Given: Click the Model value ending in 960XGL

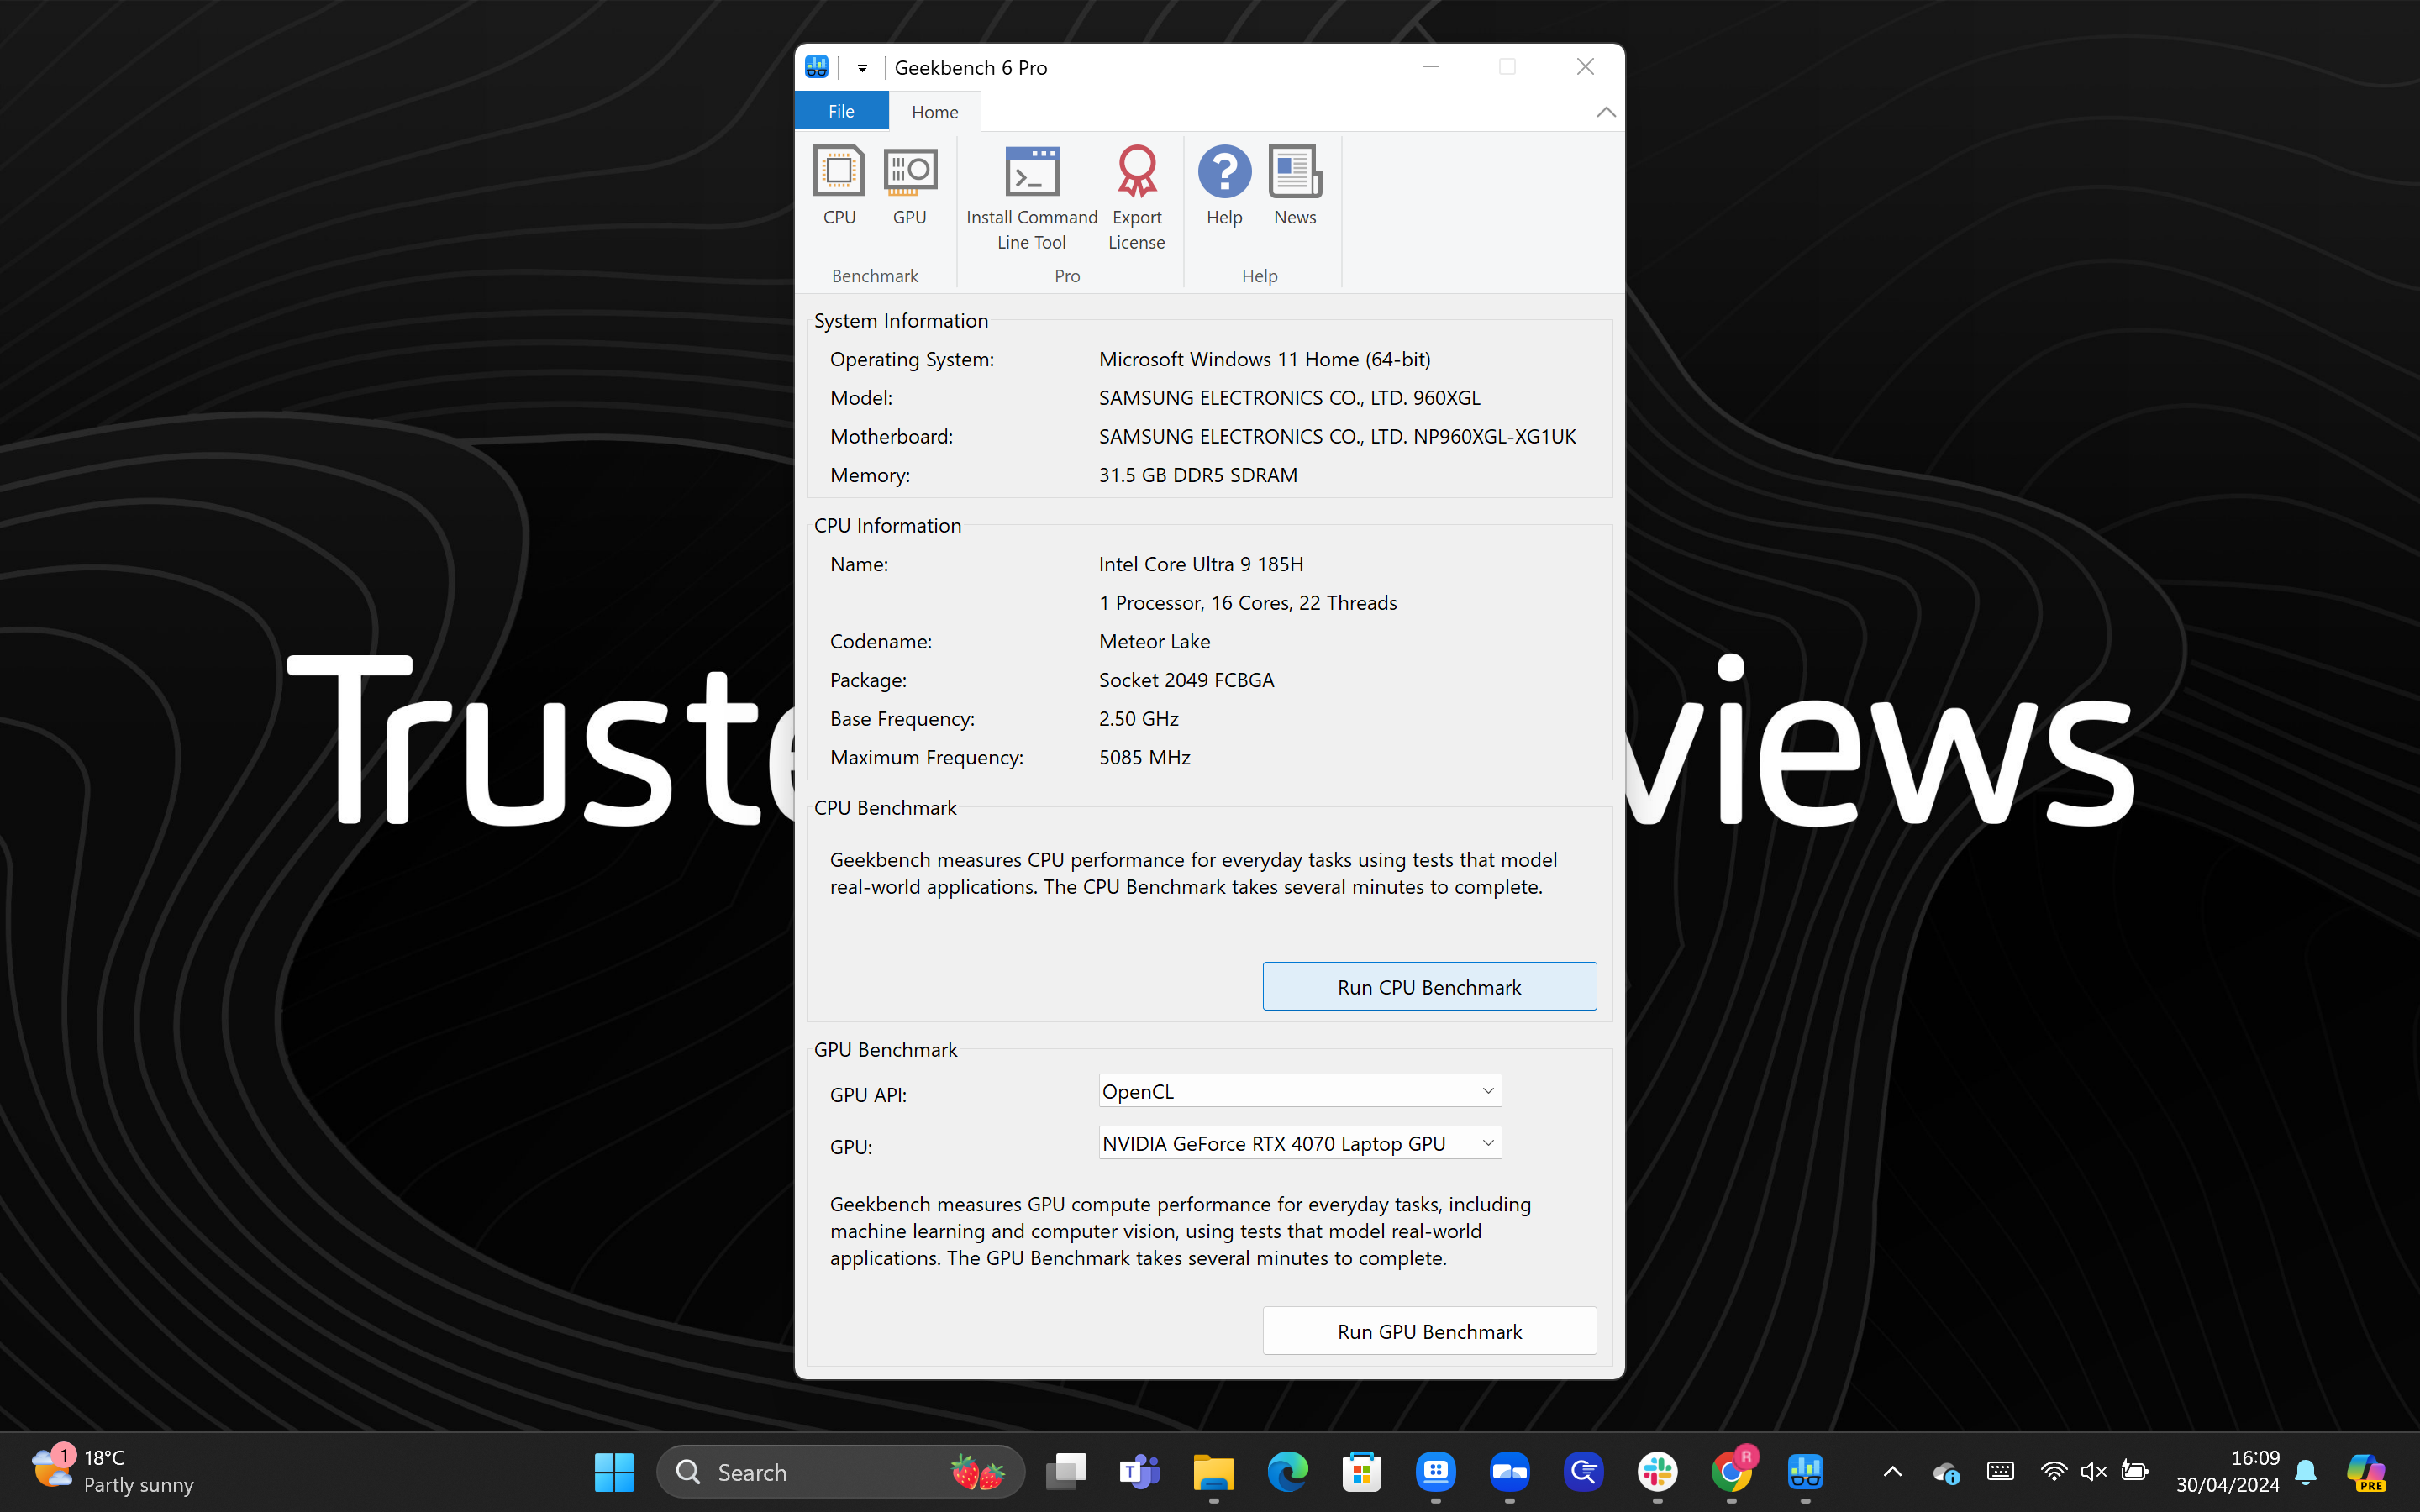Looking at the screenshot, I should pos(1289,398).
